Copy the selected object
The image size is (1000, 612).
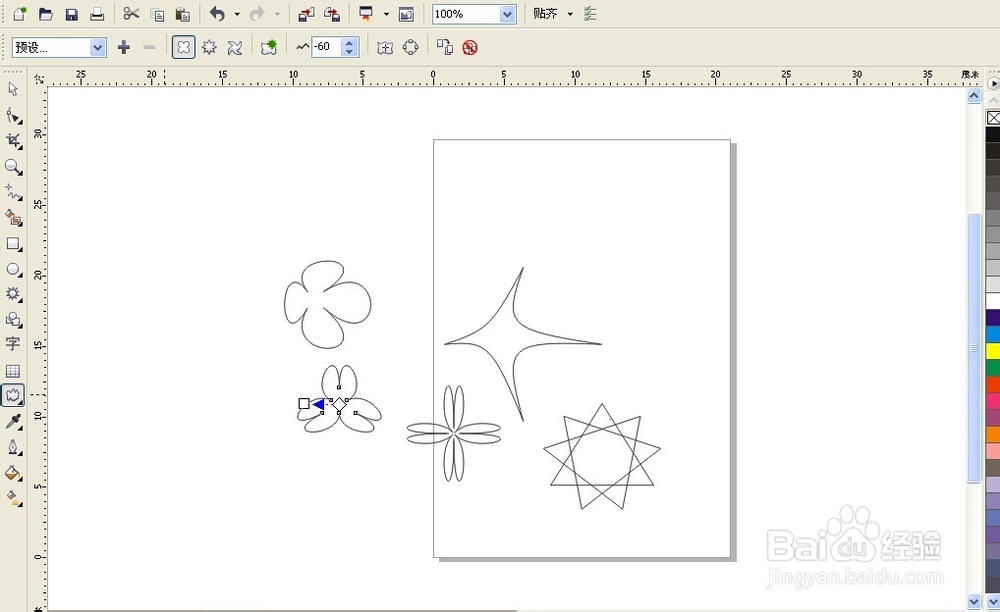pyautogui.click(x=157, y=13)
